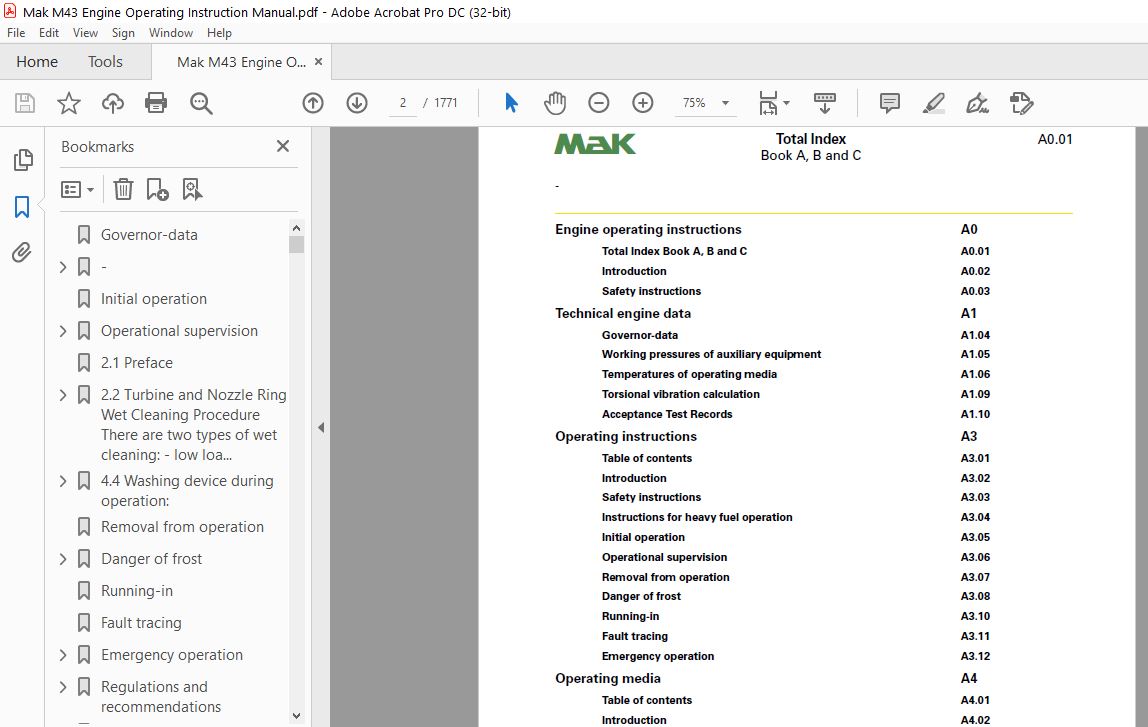This screenshot has width=1148, height=727.
Task: Open the Sign document tool
Action: pyautogui.click(x=977, y=103)
